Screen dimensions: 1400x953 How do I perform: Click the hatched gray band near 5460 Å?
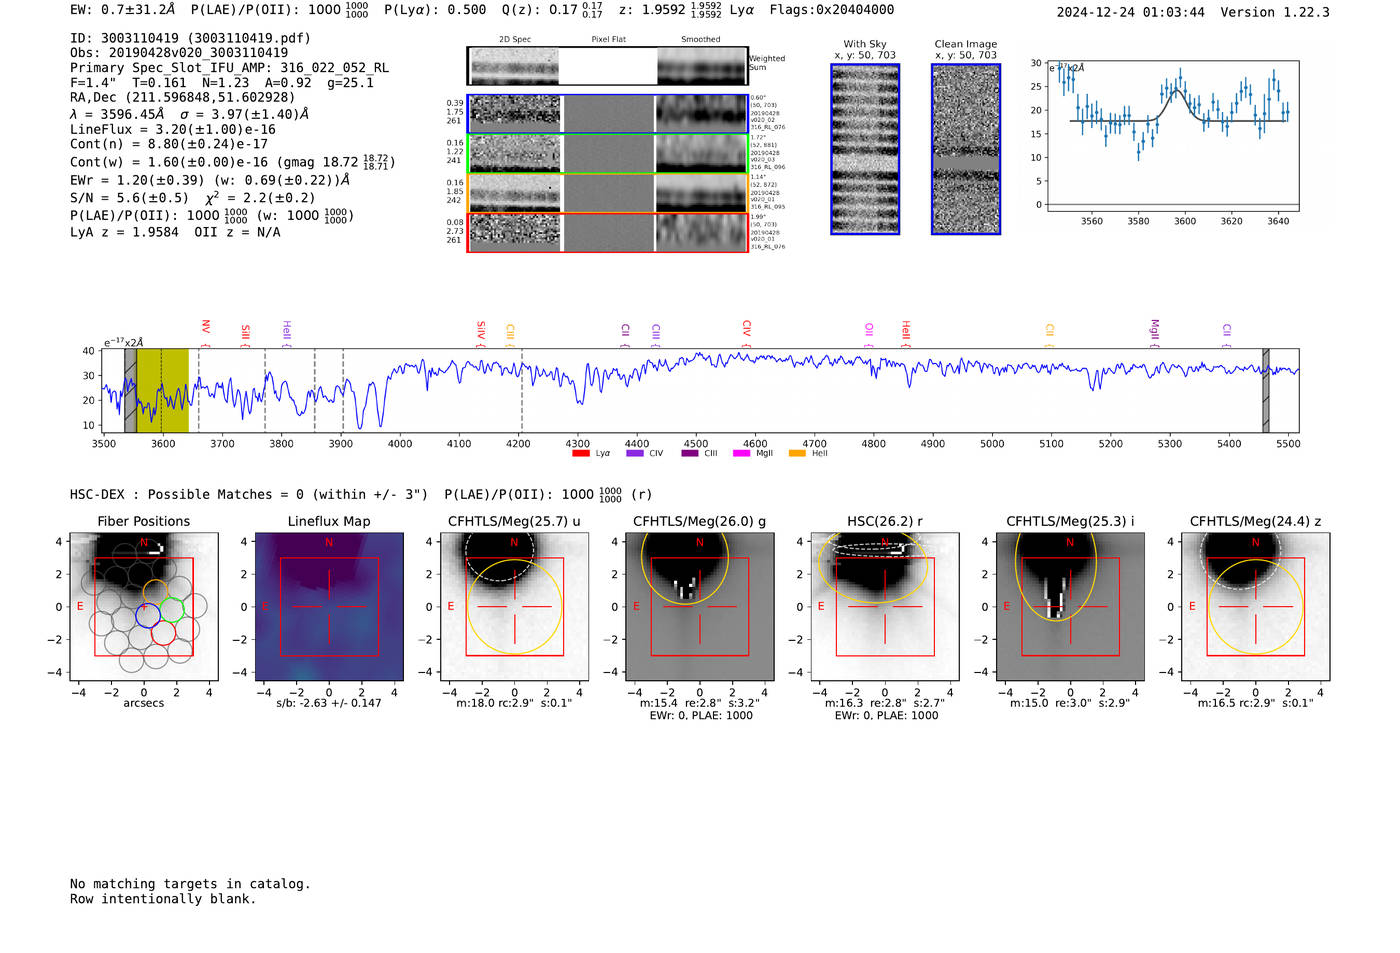coord(1265,391)
